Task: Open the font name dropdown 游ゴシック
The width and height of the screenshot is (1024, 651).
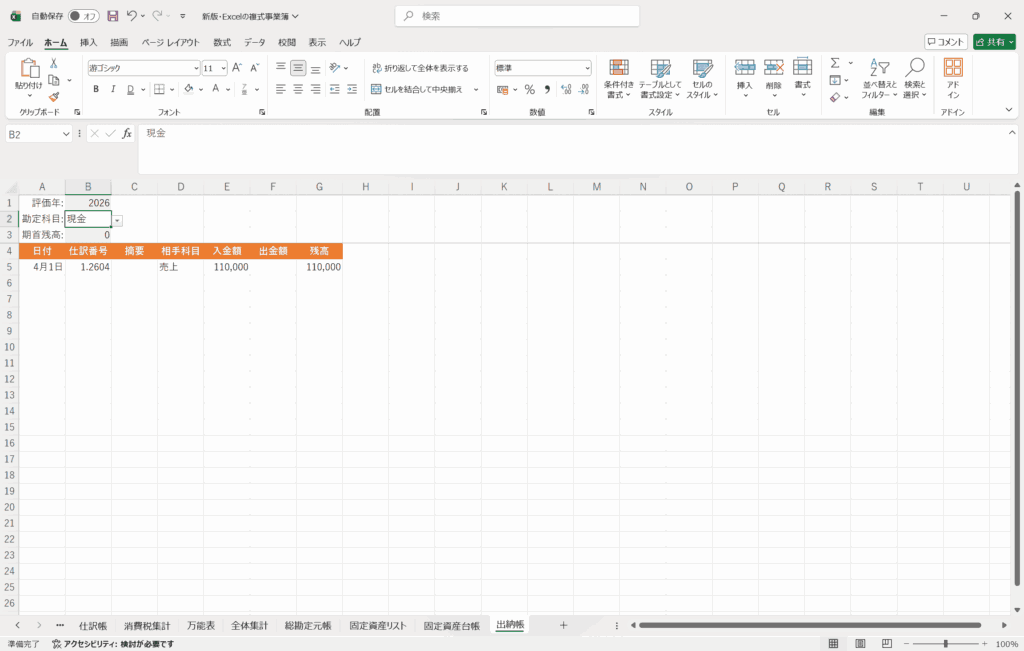Action: 196,68
